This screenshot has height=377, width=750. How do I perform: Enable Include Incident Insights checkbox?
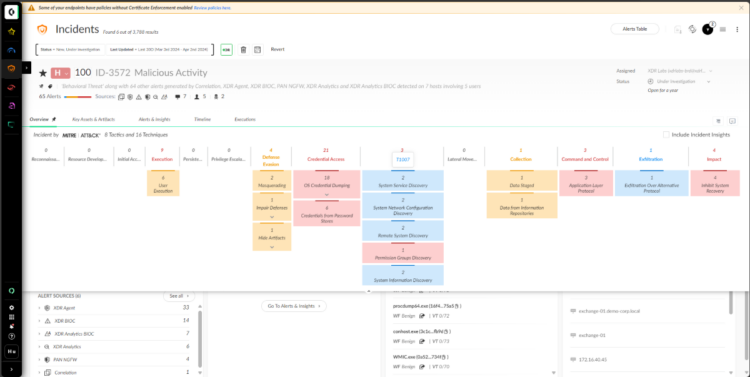[x=666, y=135]
